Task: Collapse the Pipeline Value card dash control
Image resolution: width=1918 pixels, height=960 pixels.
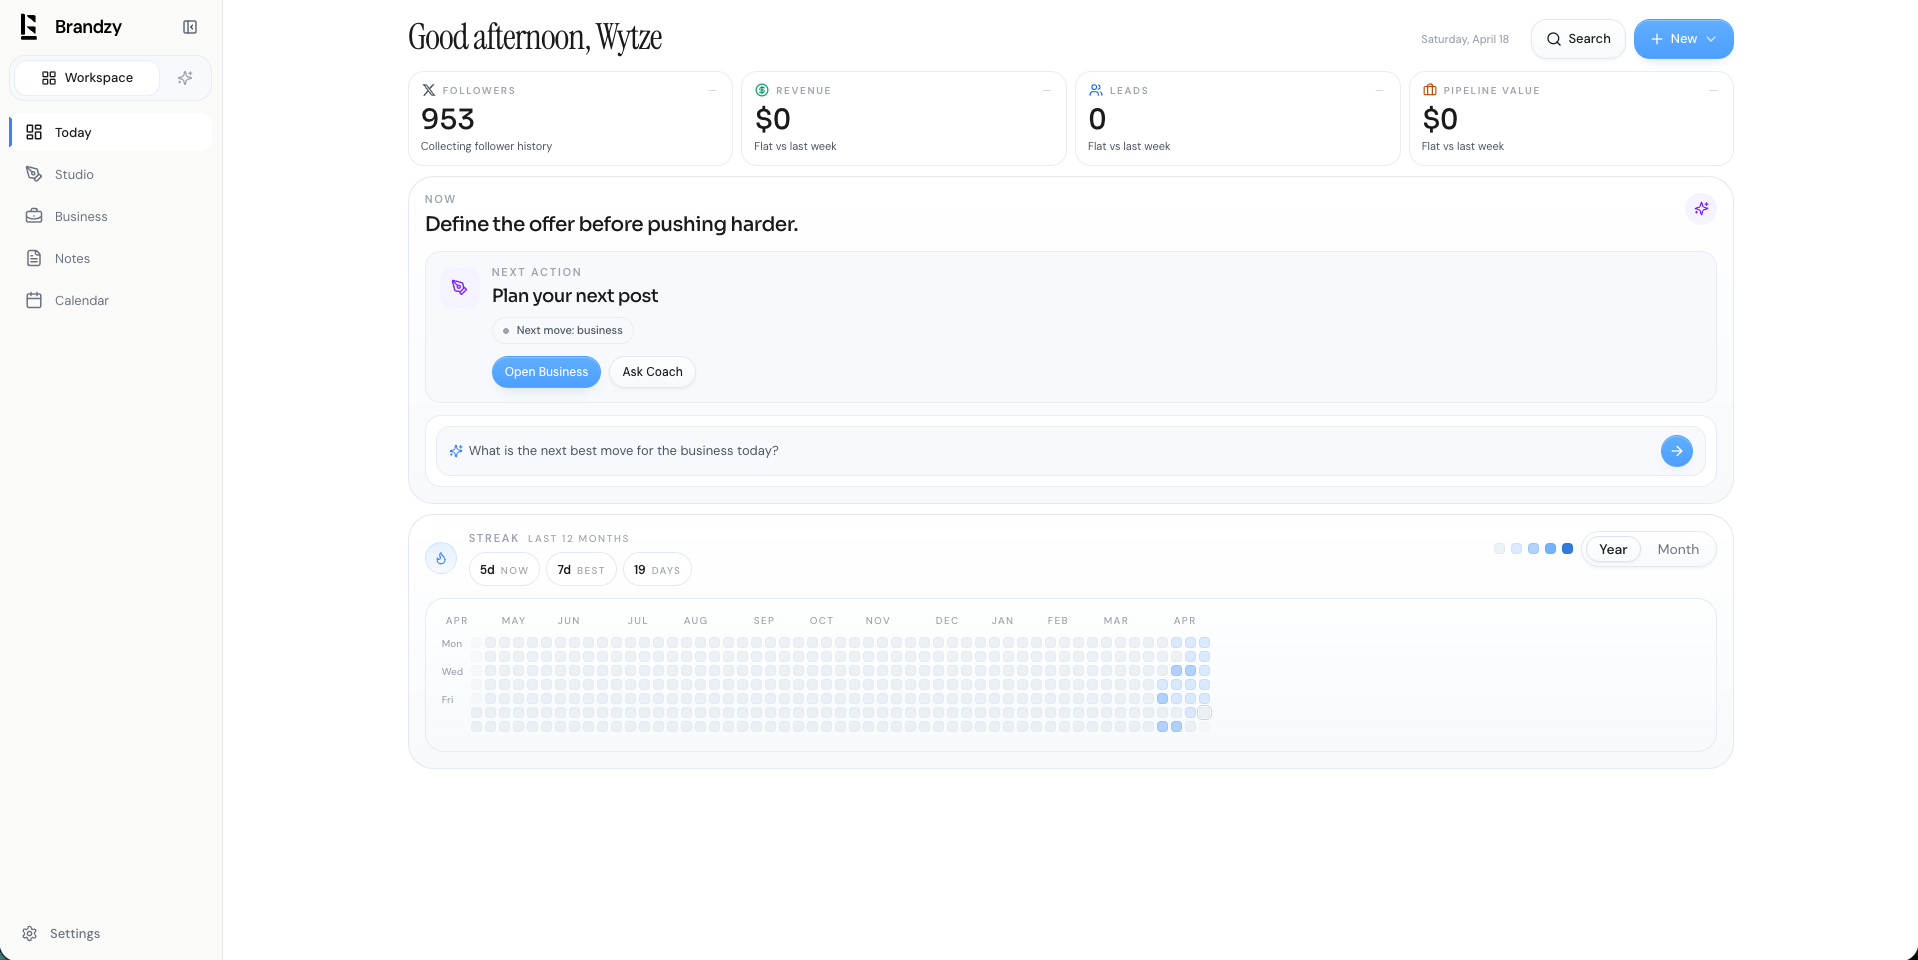Action: pyautogui.click(x=1713, y=90)
